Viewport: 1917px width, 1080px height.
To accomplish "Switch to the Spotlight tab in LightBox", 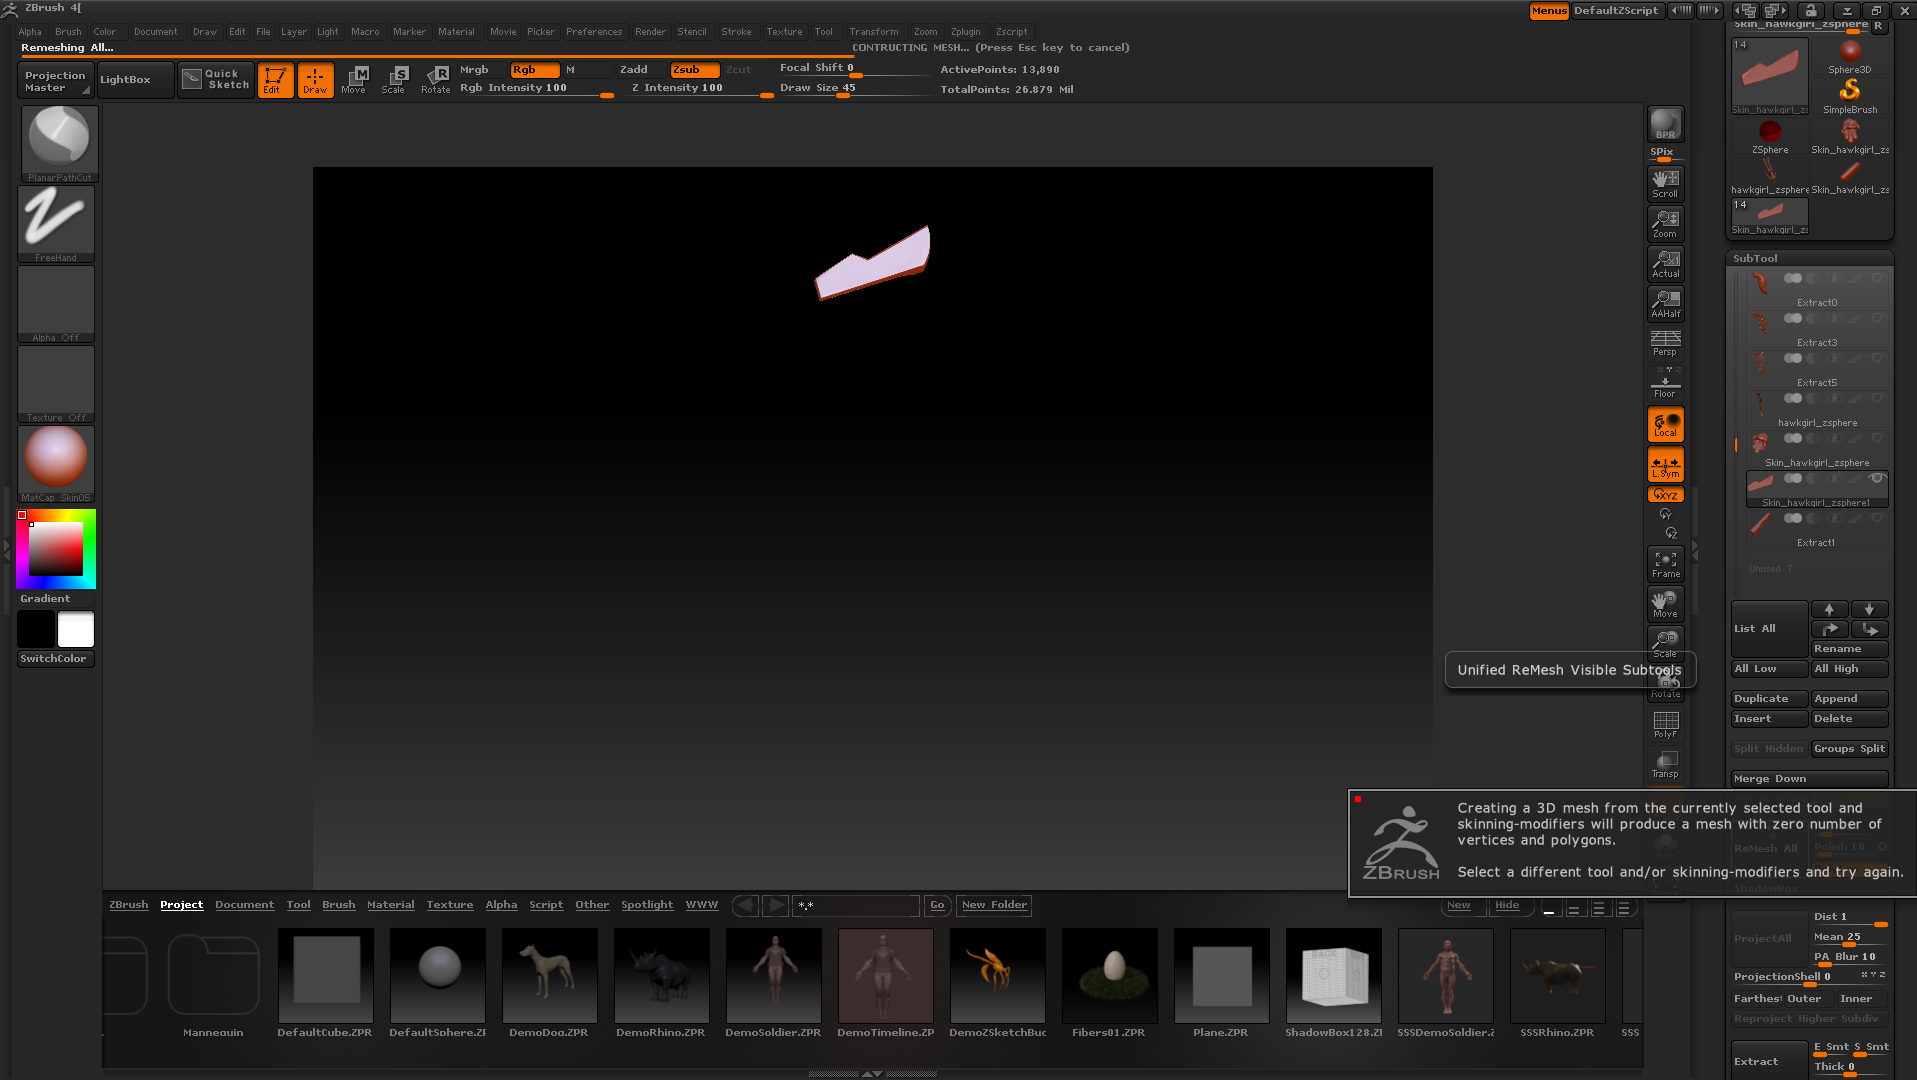I will [647, 905].
